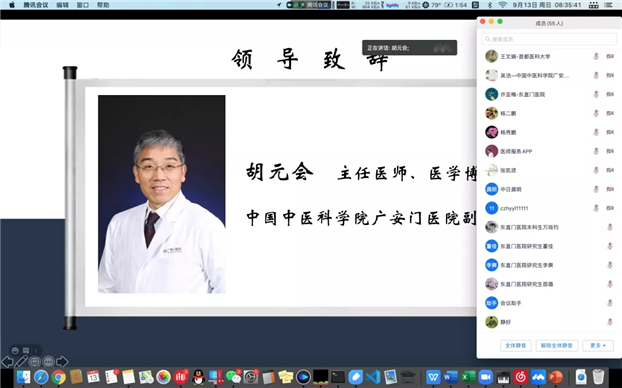Click the Bluetooth icon in menu bar

490,5
